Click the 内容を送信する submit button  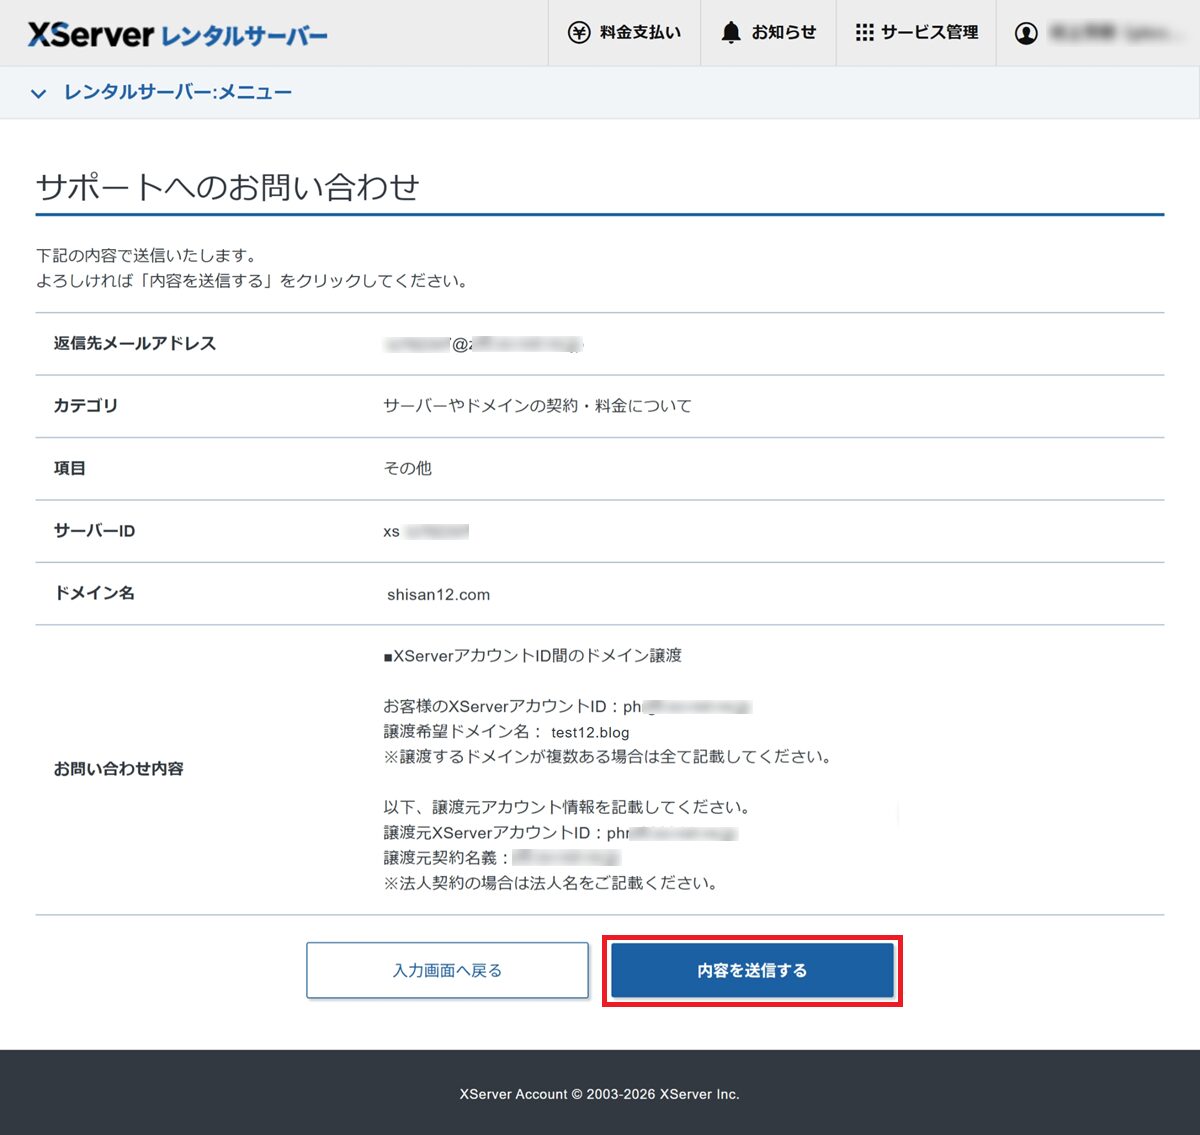point(751,970)
